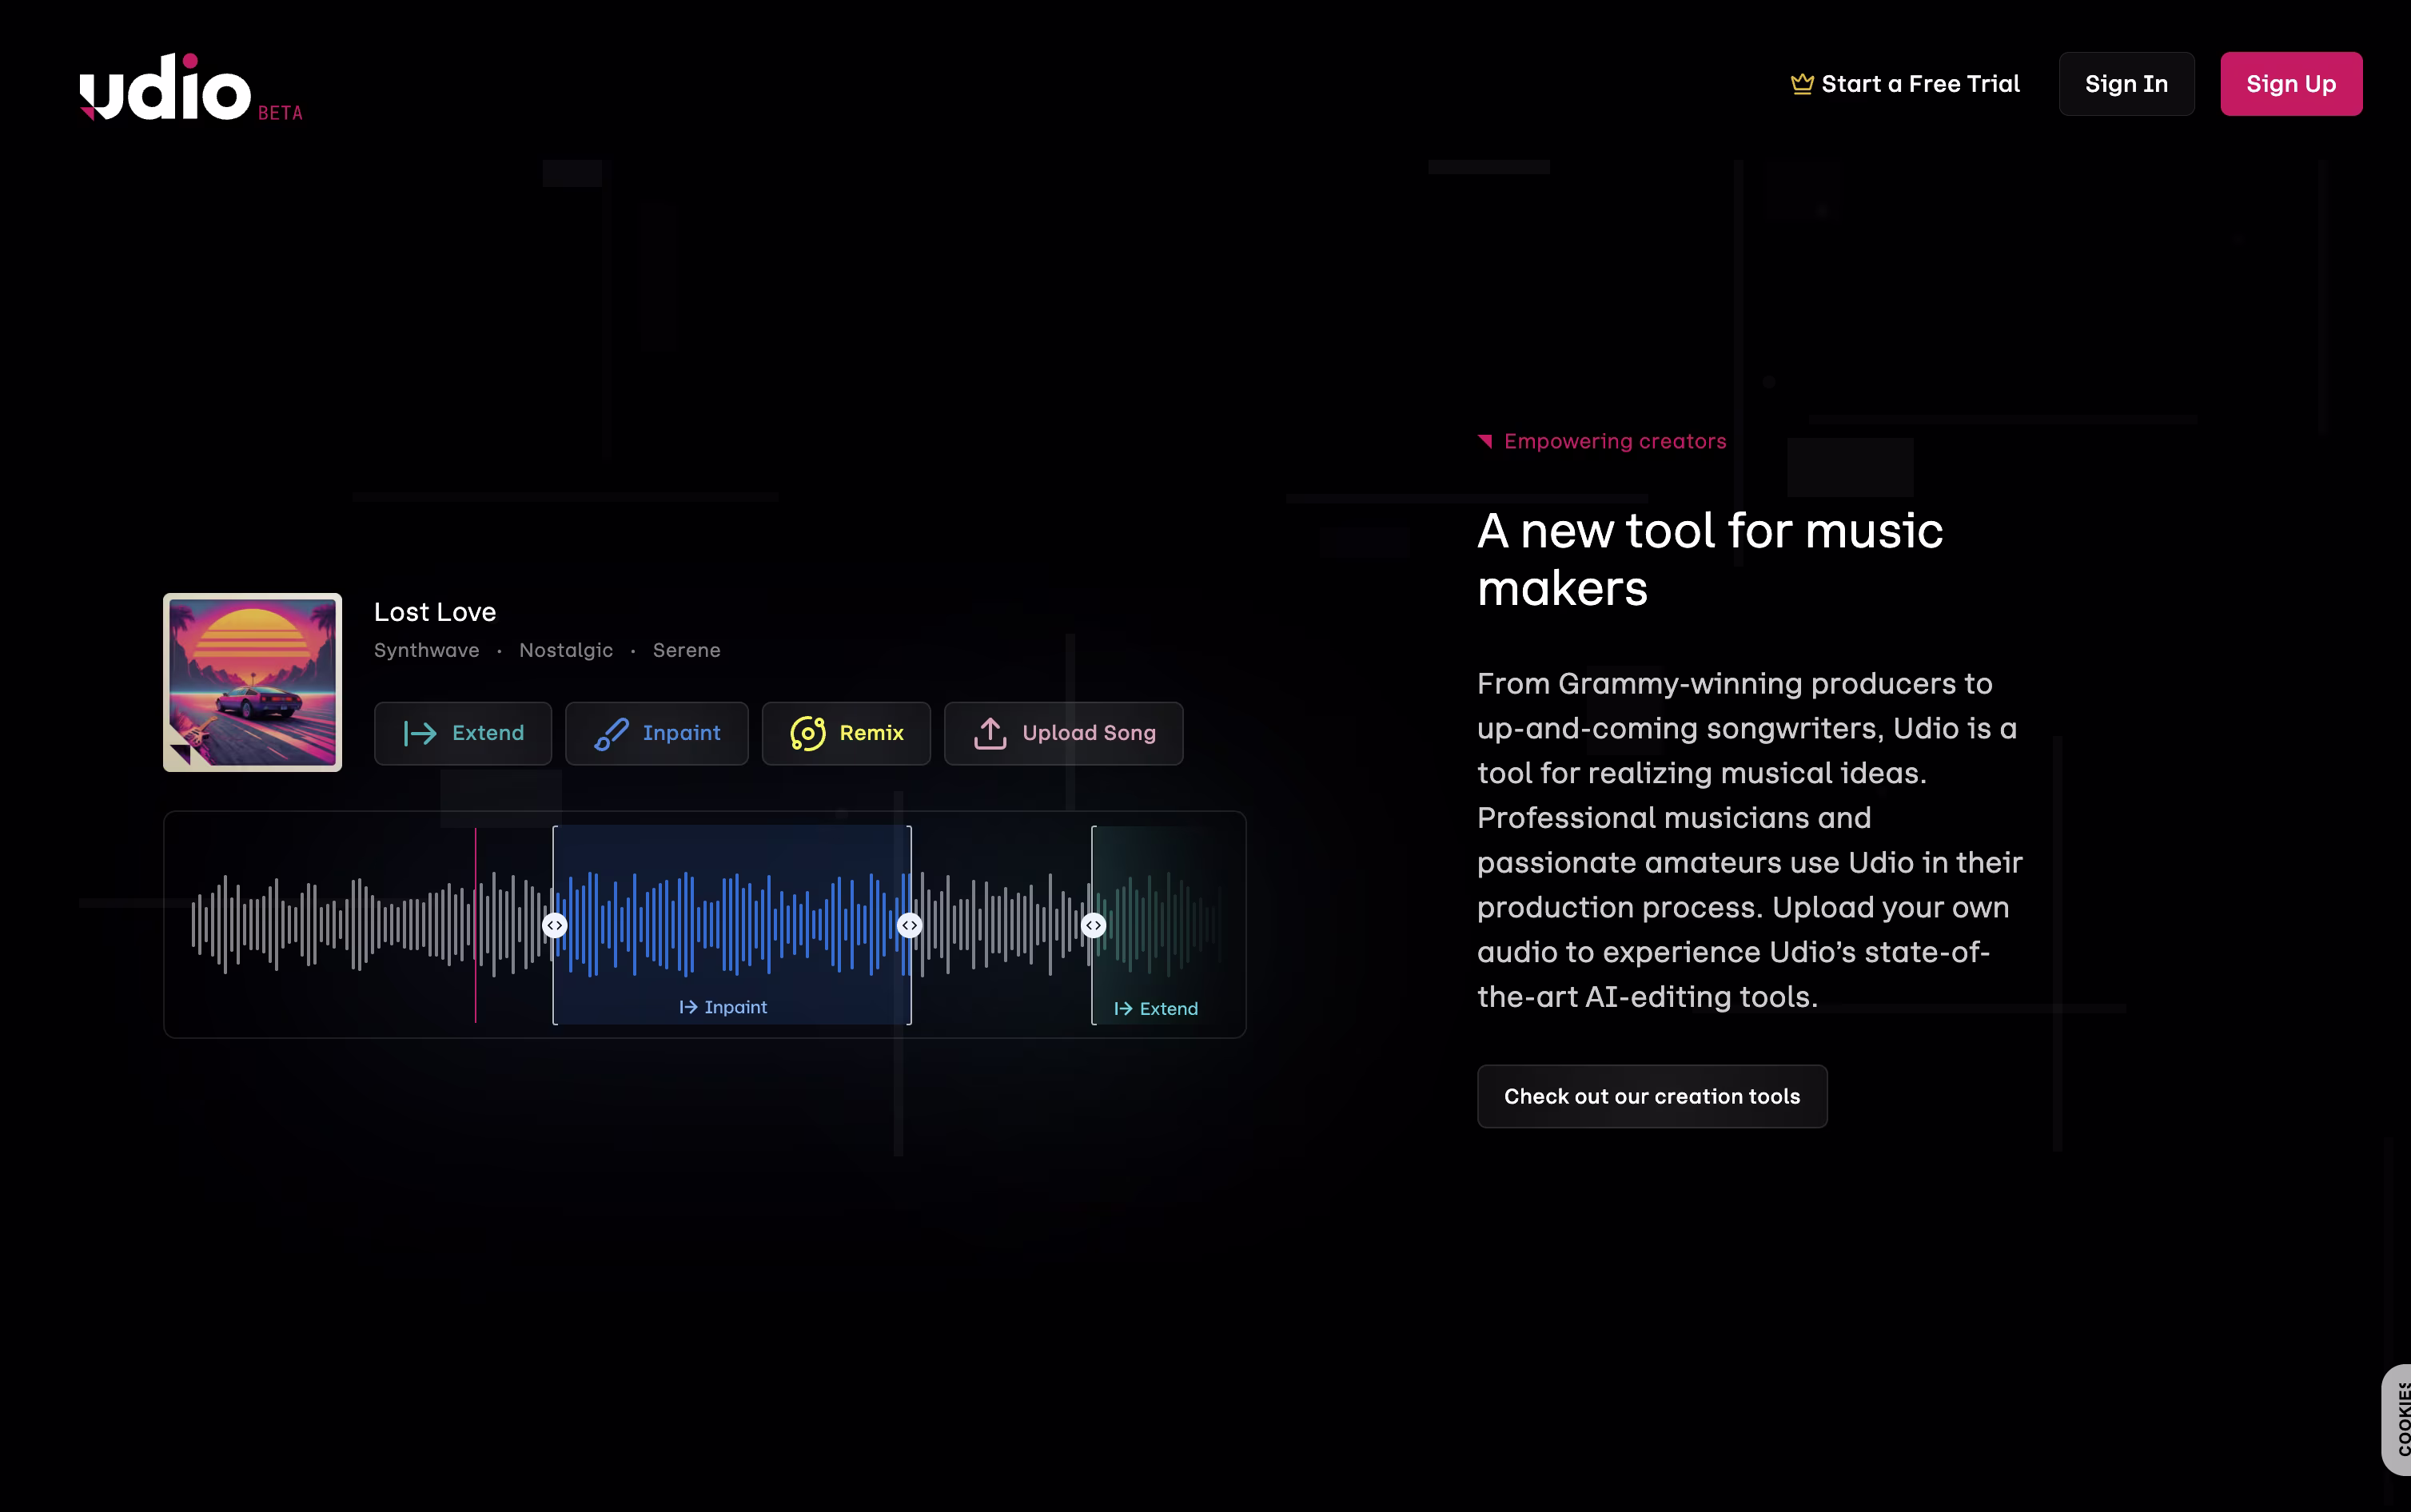Screen dimensions: 2411x1512
Task: Click the Serene tag
Action: pos(687,650)
